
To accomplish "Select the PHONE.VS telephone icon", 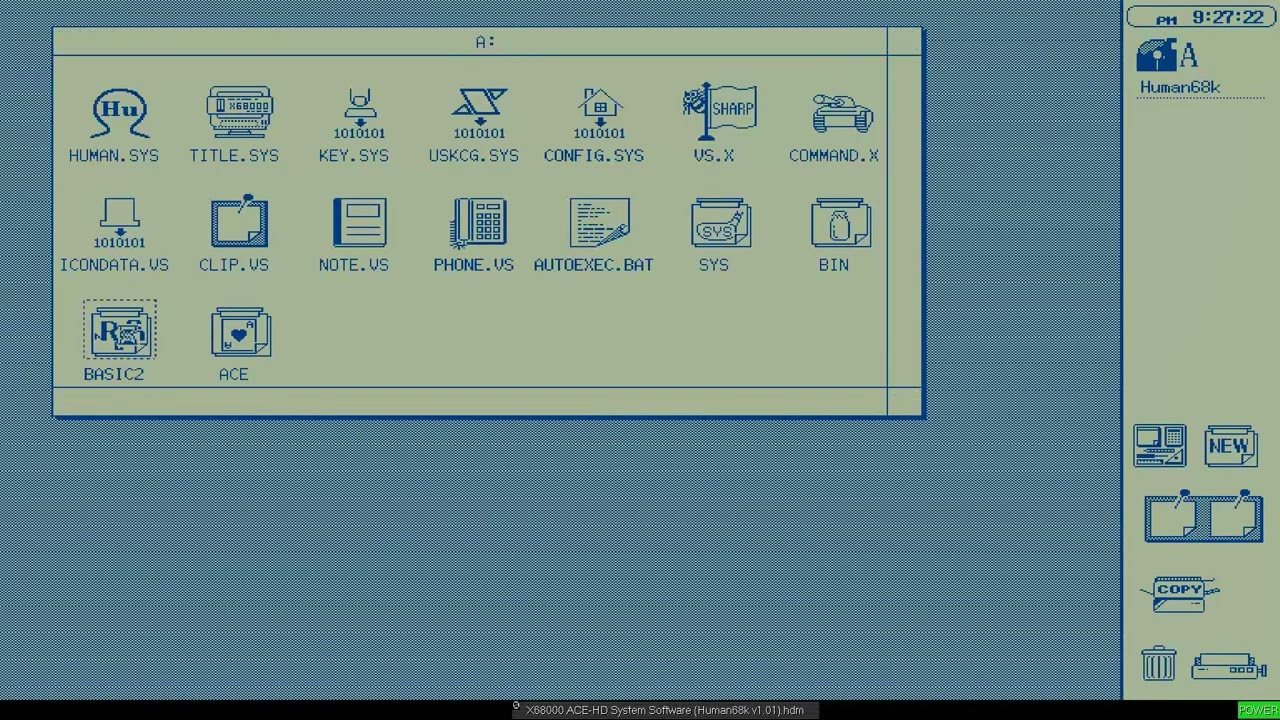I will coord(479,222).
